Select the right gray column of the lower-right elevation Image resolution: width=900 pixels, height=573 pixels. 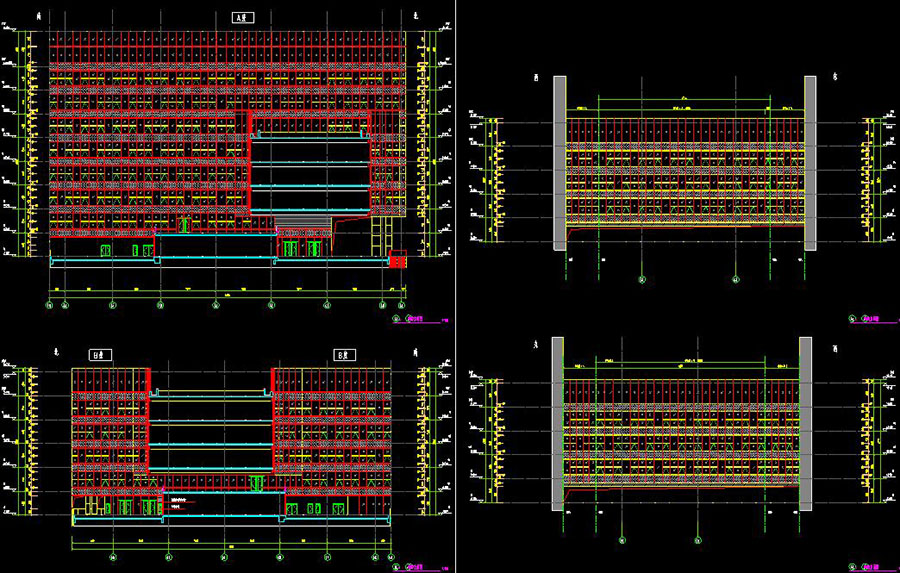(805, 424)
